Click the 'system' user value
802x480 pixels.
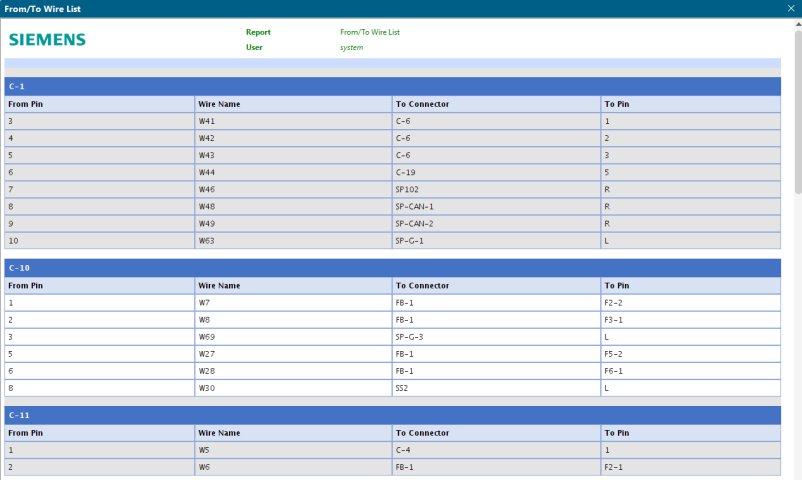pyautogui.click(x=351, y=47)
